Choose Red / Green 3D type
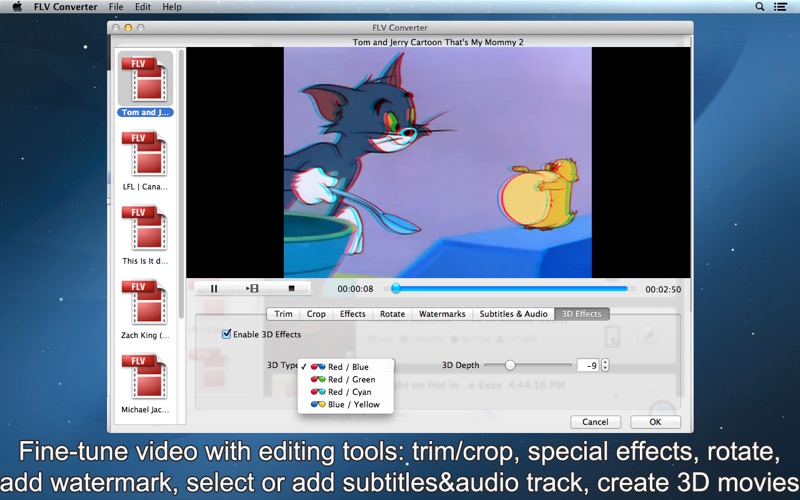 pyautogui.click(x=345, y=380)
